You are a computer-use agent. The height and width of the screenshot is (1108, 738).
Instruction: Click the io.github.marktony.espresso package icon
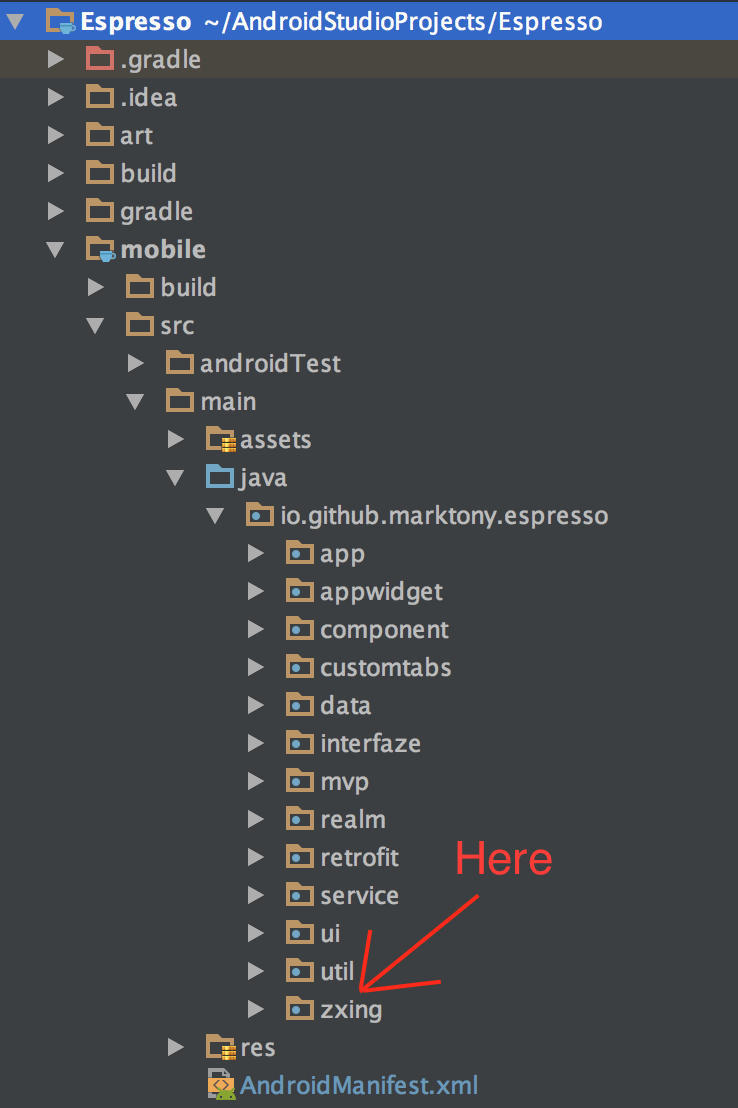259,515
